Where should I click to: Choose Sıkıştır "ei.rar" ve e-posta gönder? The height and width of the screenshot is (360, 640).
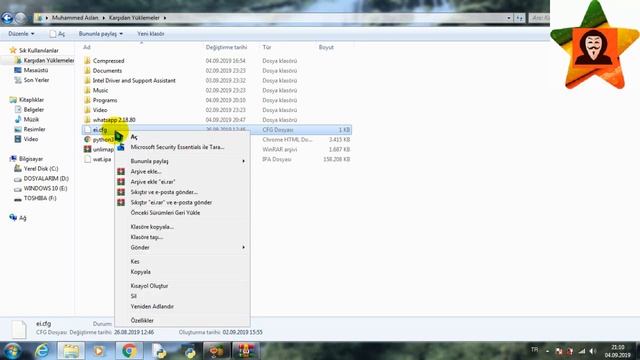pyautogui.click(x=171, y=202)
